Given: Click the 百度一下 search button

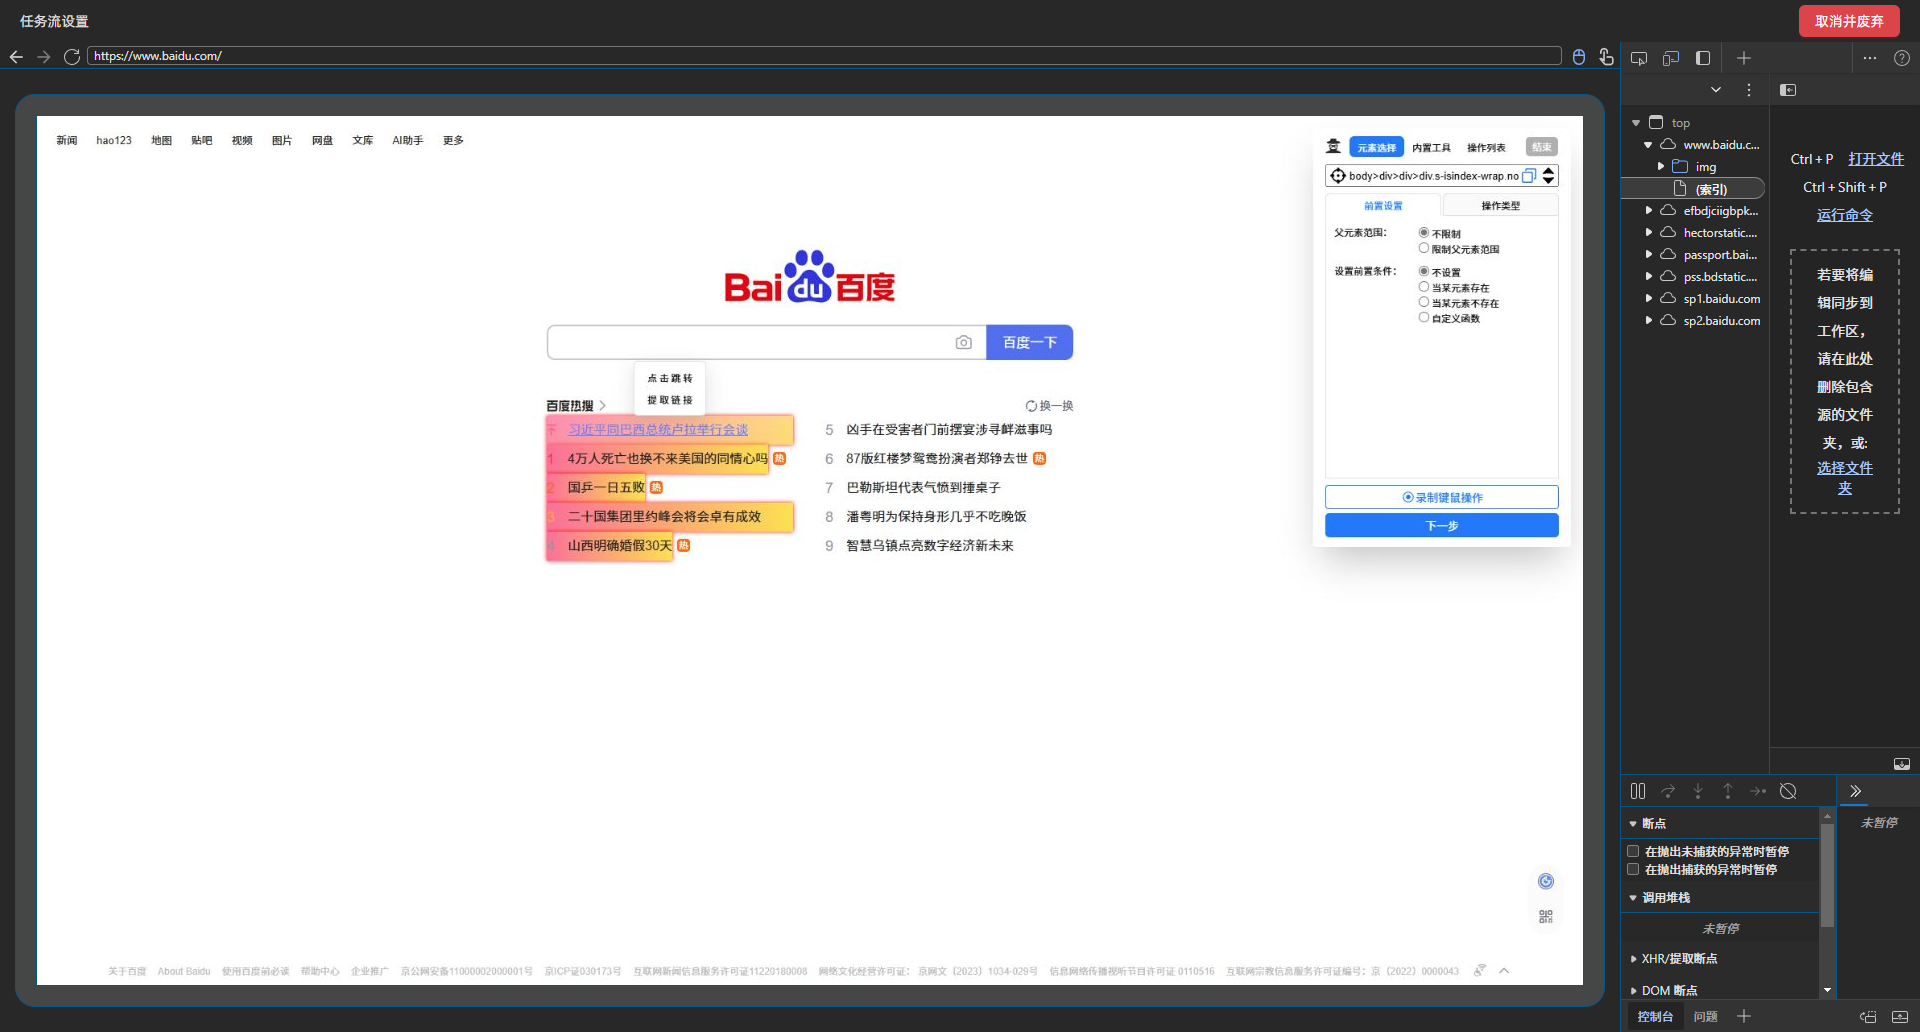Looking at the screenshot, I should click(x=1030, y=342).
